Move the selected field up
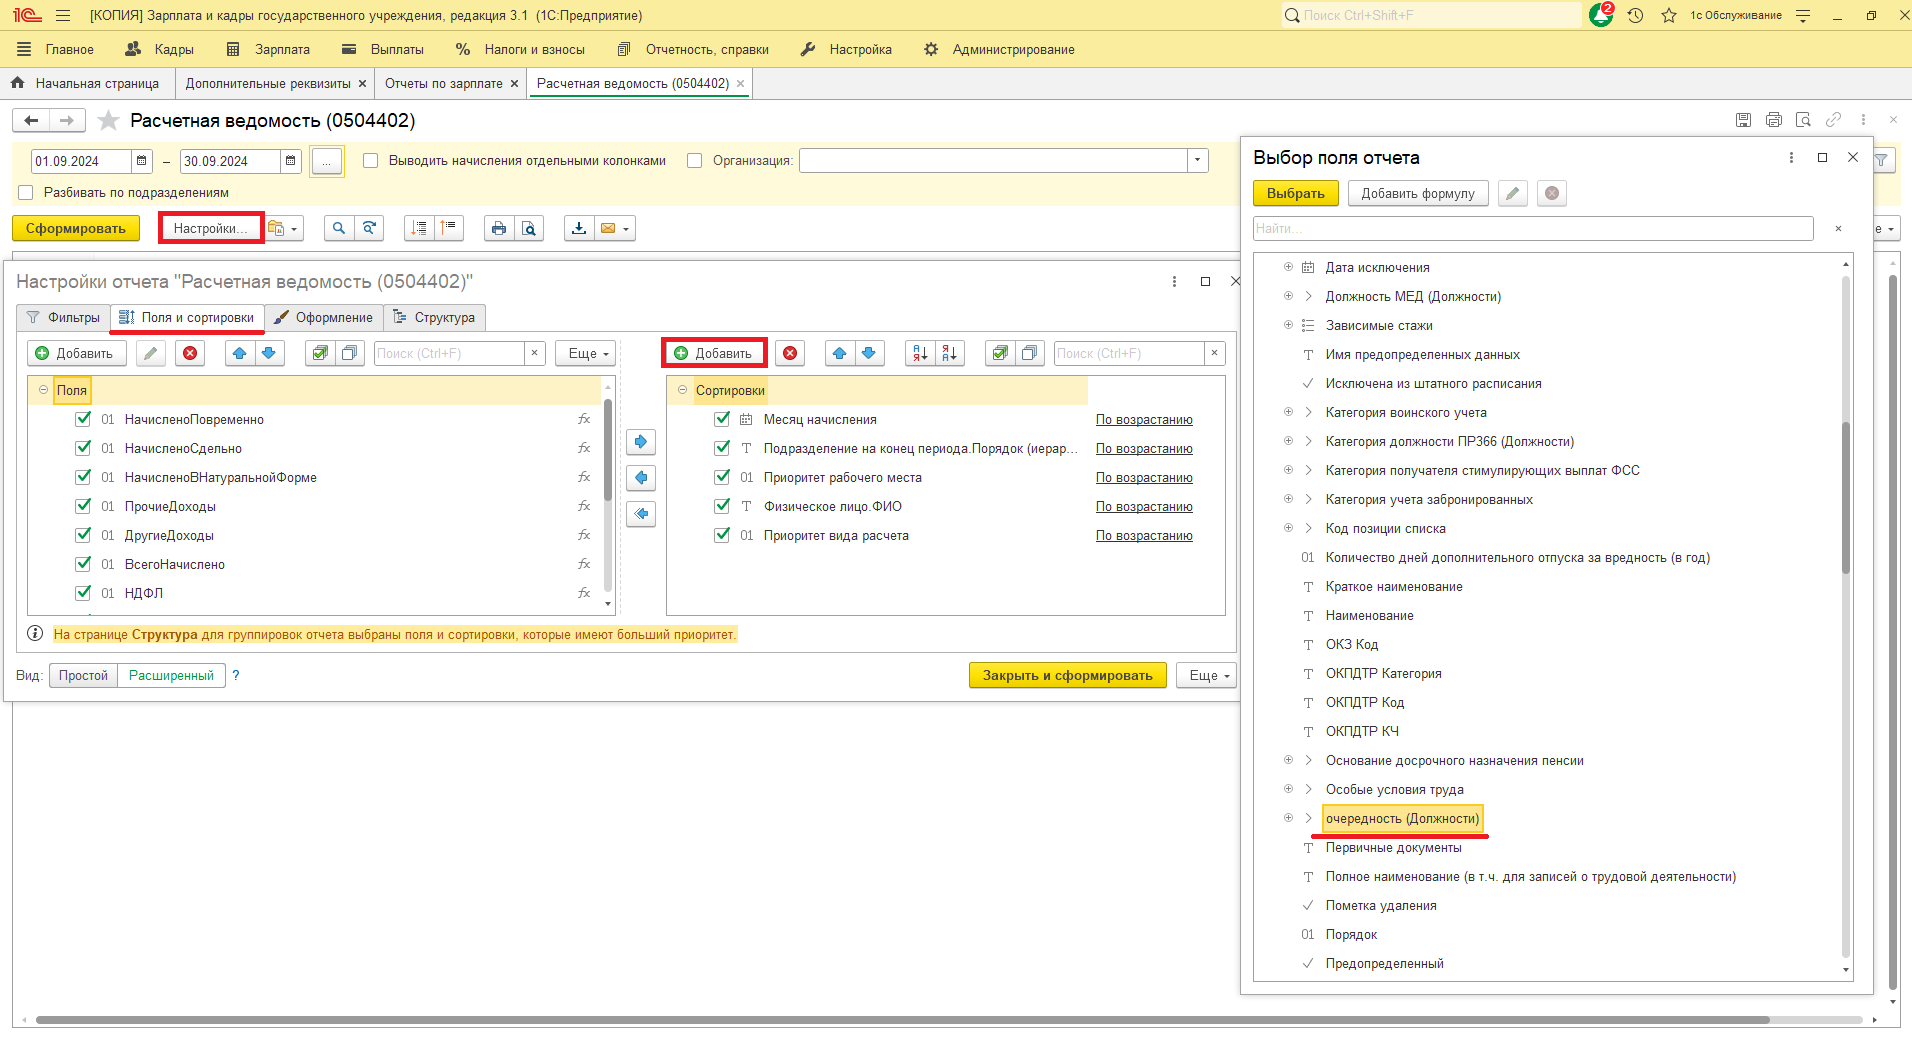 (239, 354)
